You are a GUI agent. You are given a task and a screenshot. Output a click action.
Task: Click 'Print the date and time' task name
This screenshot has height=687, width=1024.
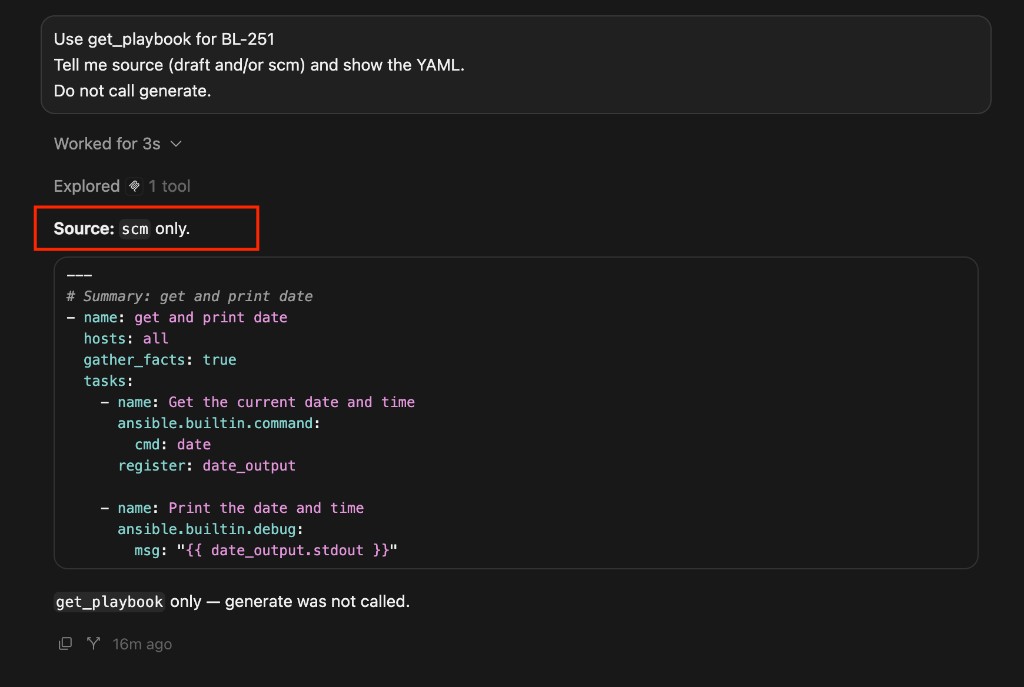point(266,508)
